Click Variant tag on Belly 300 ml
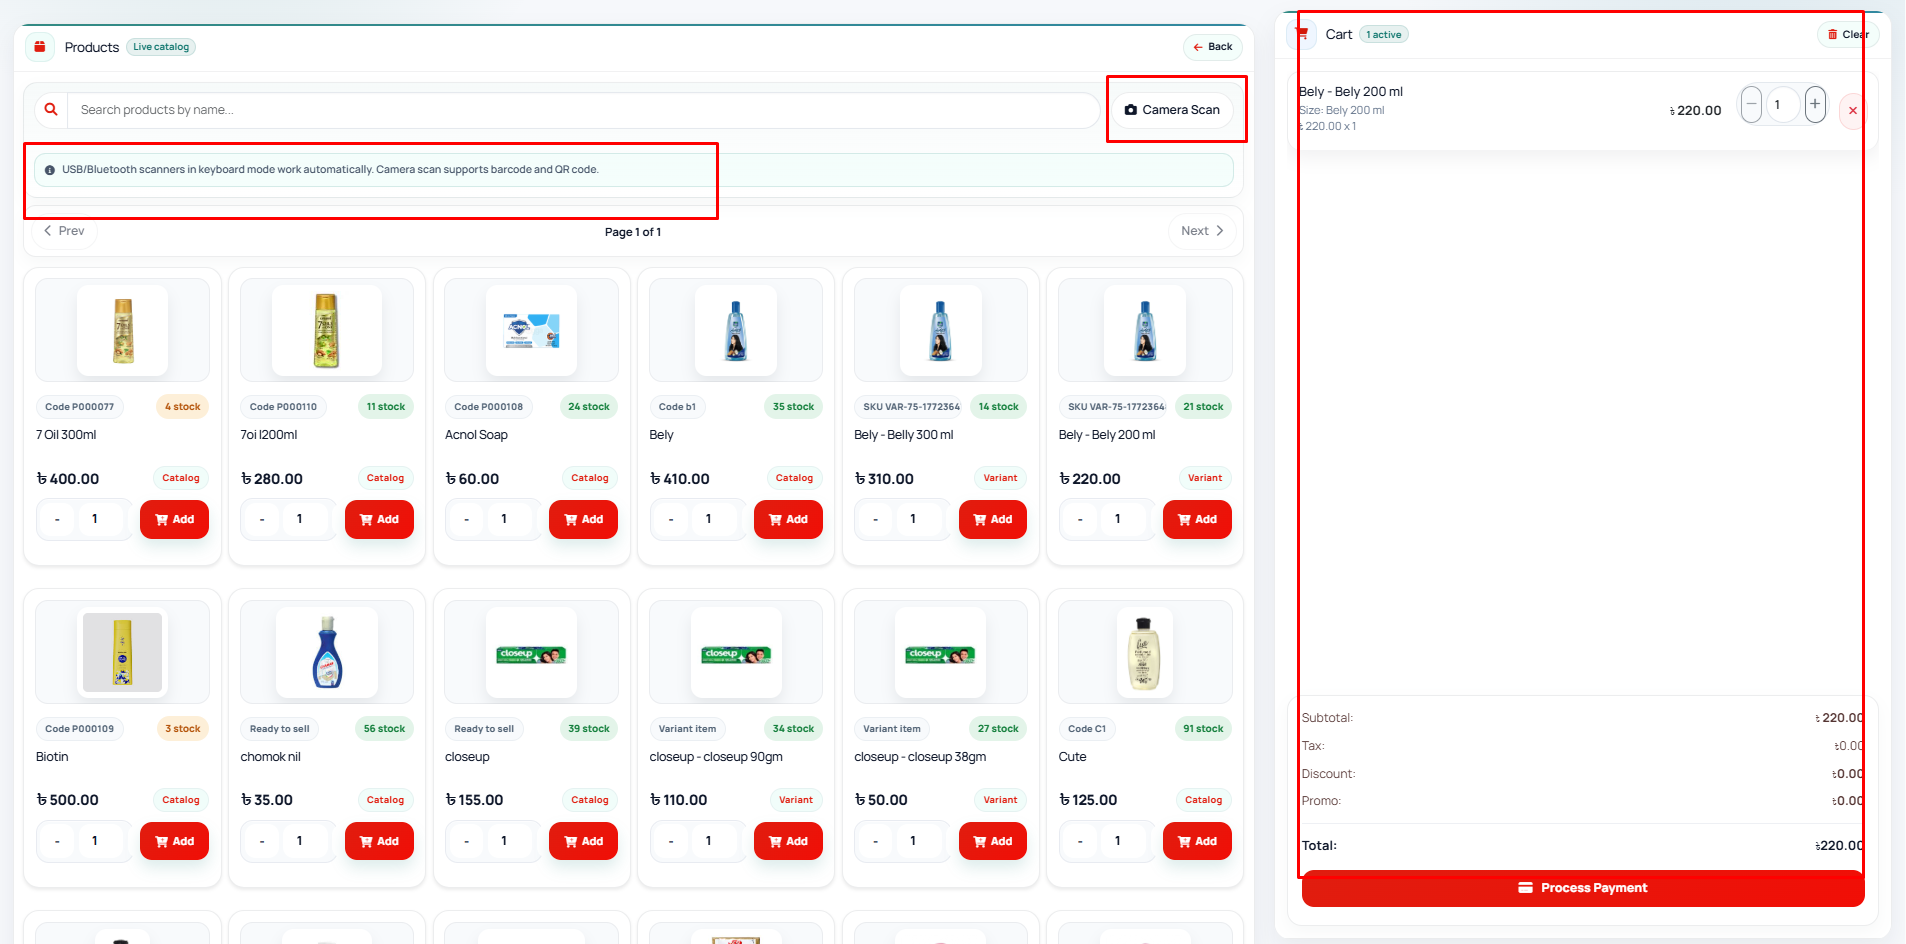This screenshot has height=944, width=1906. (x=1000, y=478)
